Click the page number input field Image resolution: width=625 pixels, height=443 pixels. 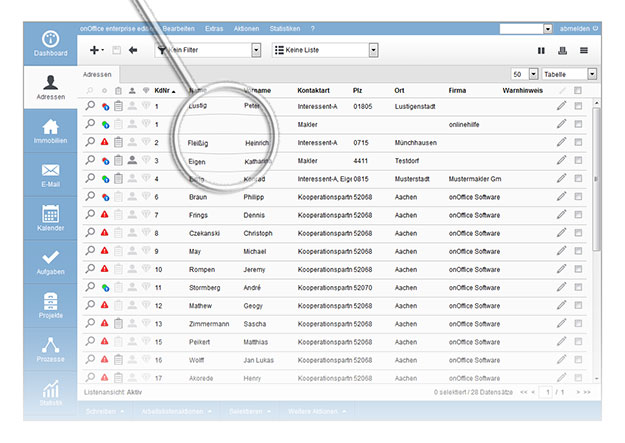point(546,392)
